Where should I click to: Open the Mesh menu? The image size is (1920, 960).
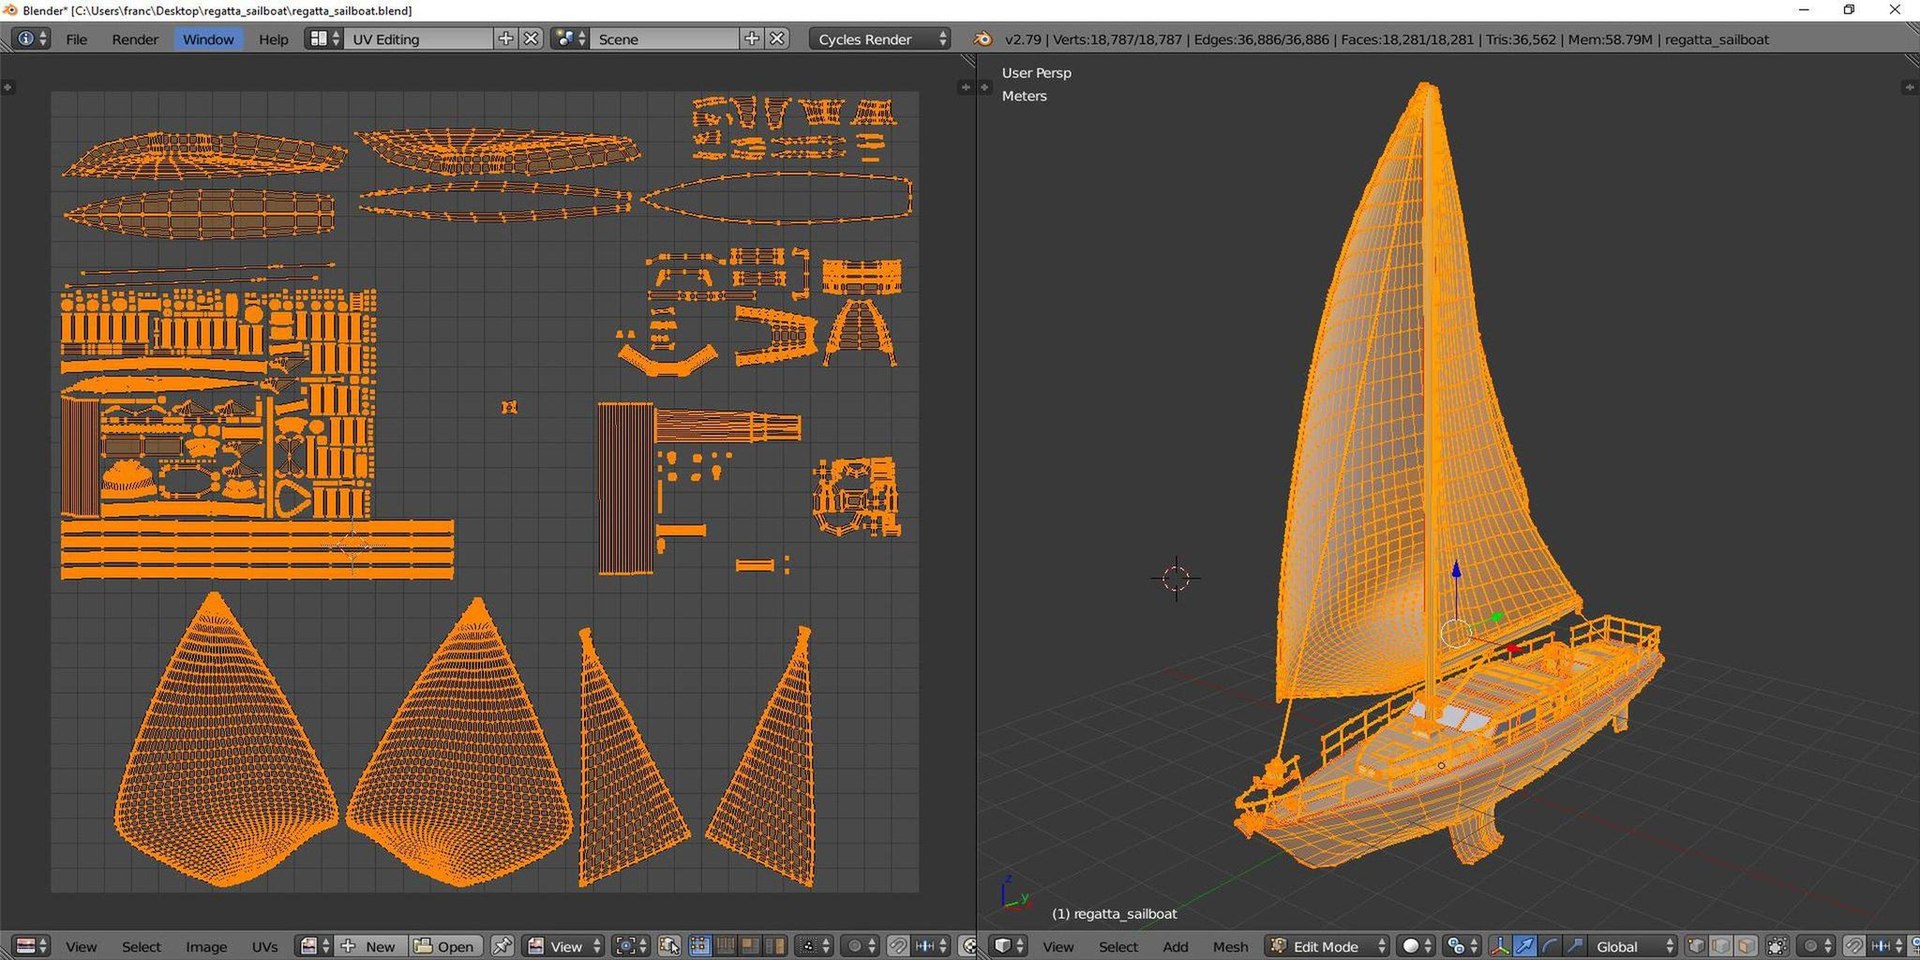(1230, 946)
